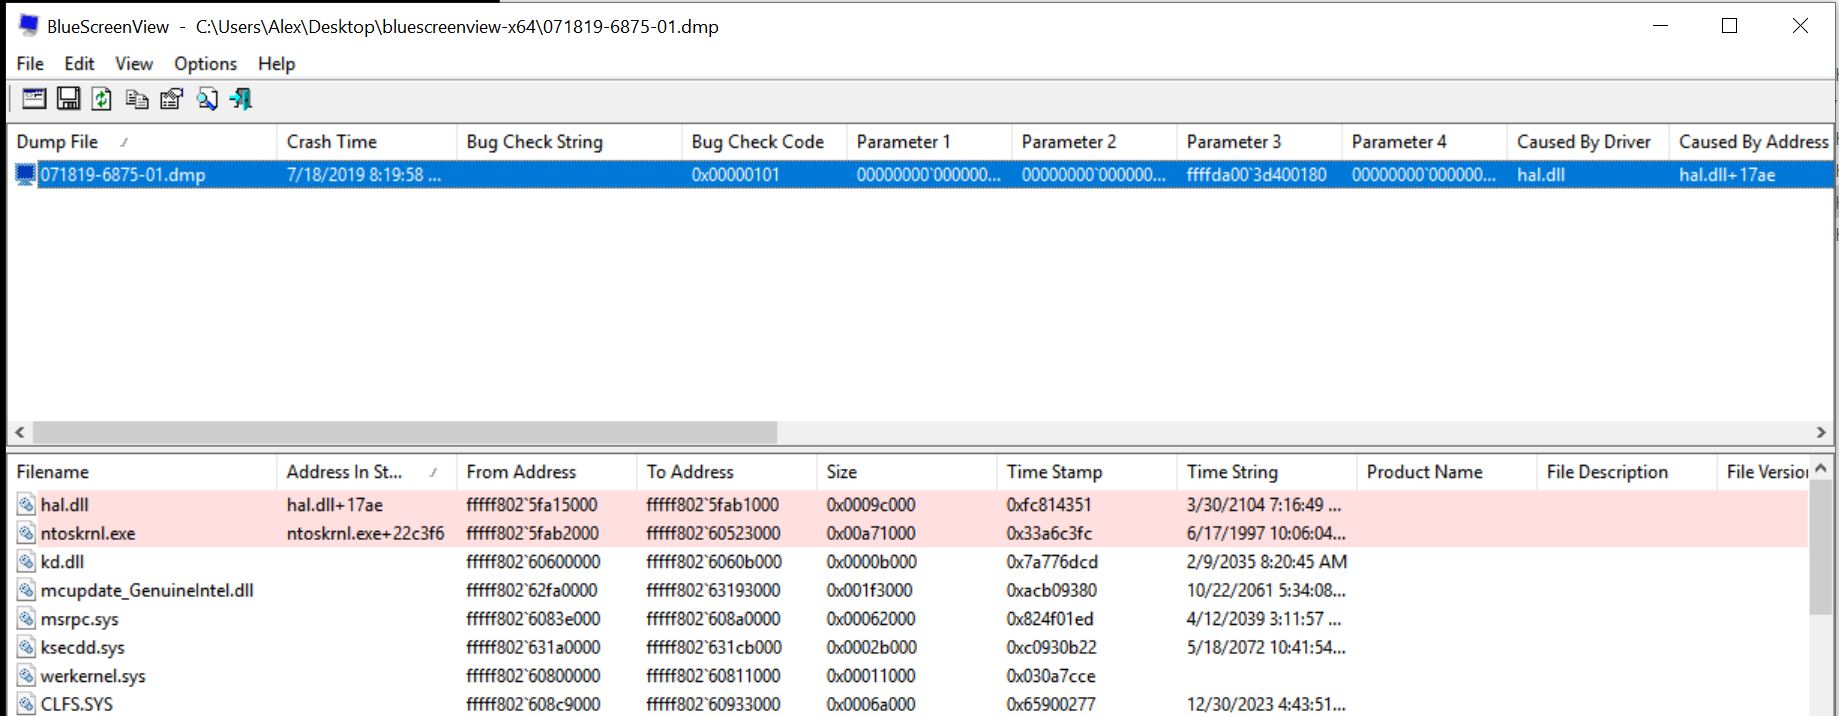
Task: Click upper pane horizontal scrollbar left arrow
Action: 19,432
